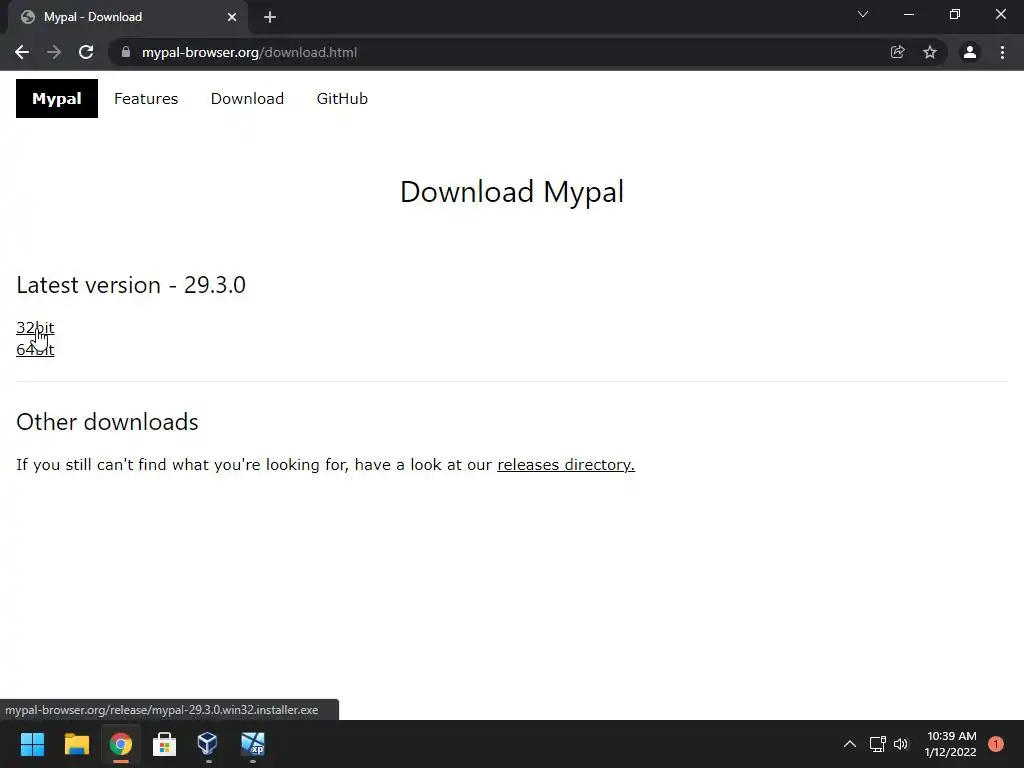This screenshot has height=768, width=1024.
Task: Restore down the Chrome window
Action: point(955,14)
